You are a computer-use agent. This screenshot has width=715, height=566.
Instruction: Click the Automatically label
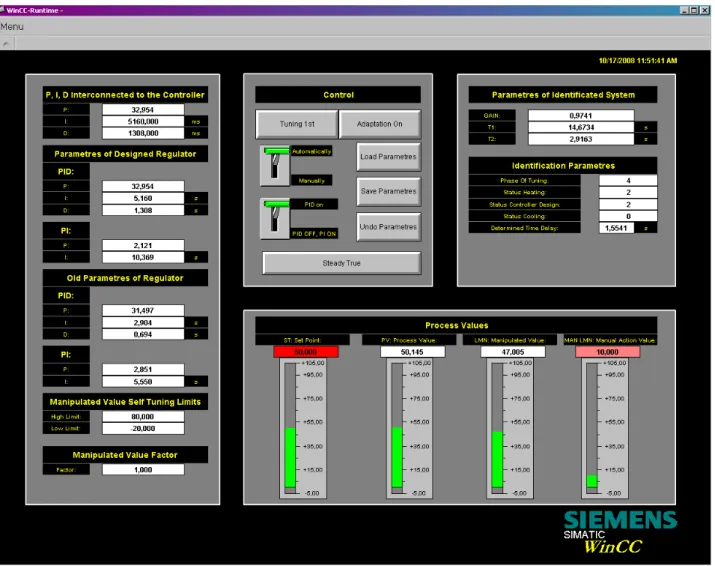tap(311, 151)
